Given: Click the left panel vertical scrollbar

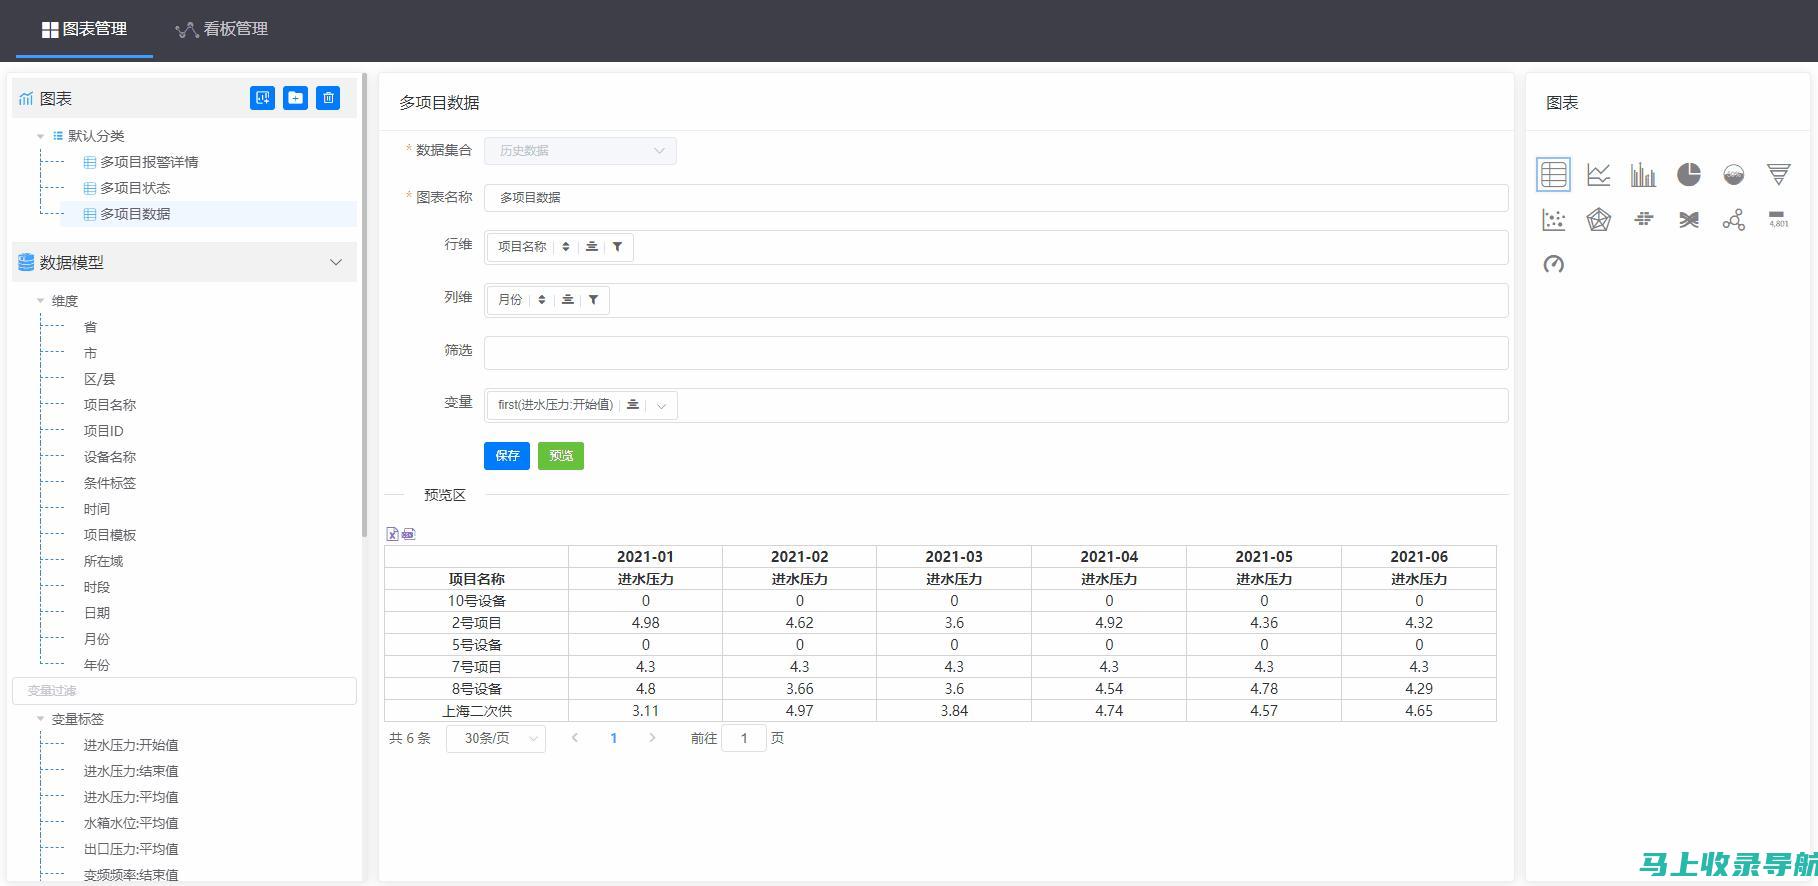Looking at the screenshot, I should click(365, 305).
